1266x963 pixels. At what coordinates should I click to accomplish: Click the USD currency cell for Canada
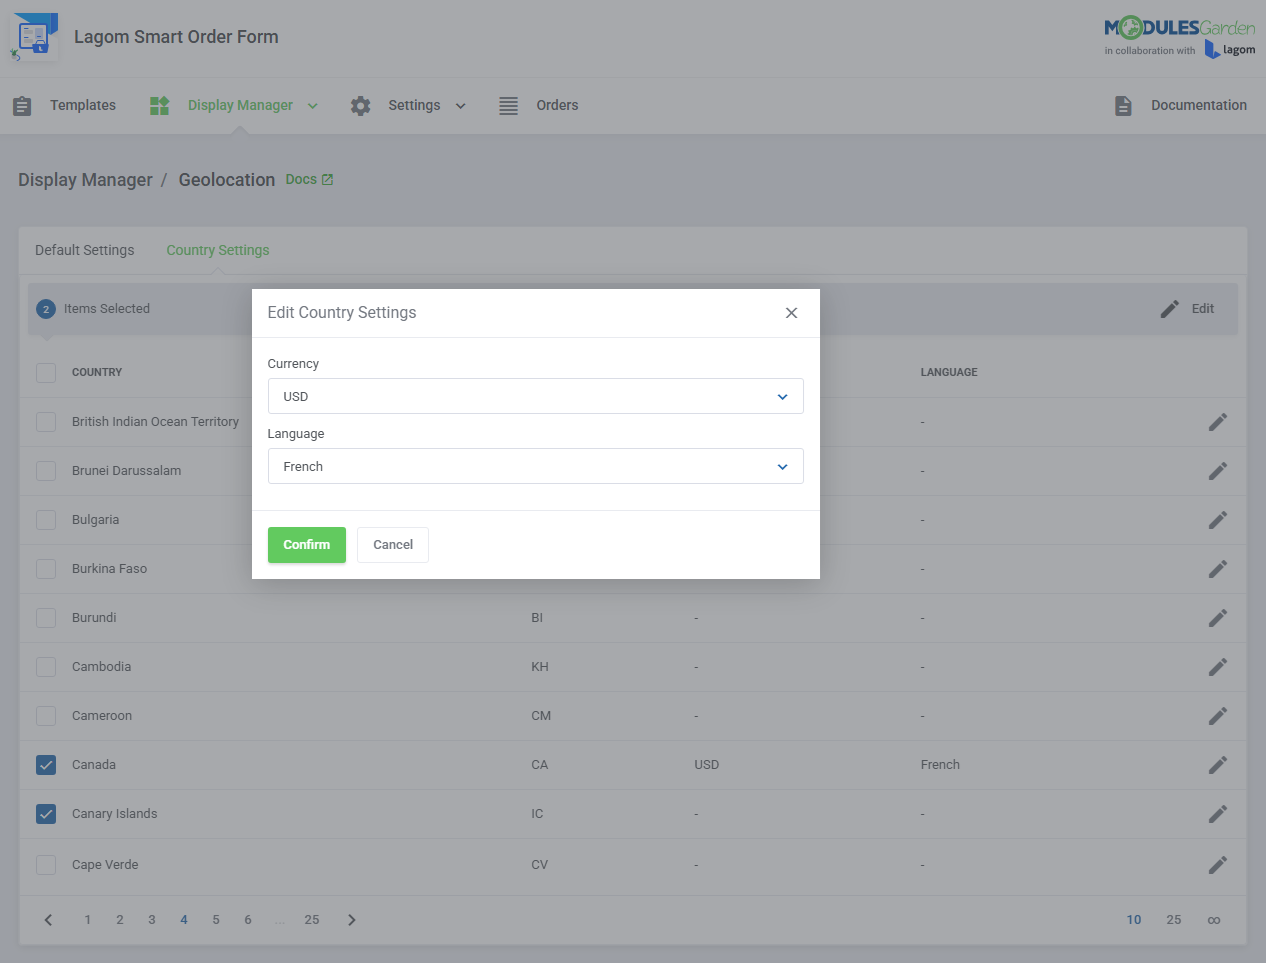pos(707,765)
